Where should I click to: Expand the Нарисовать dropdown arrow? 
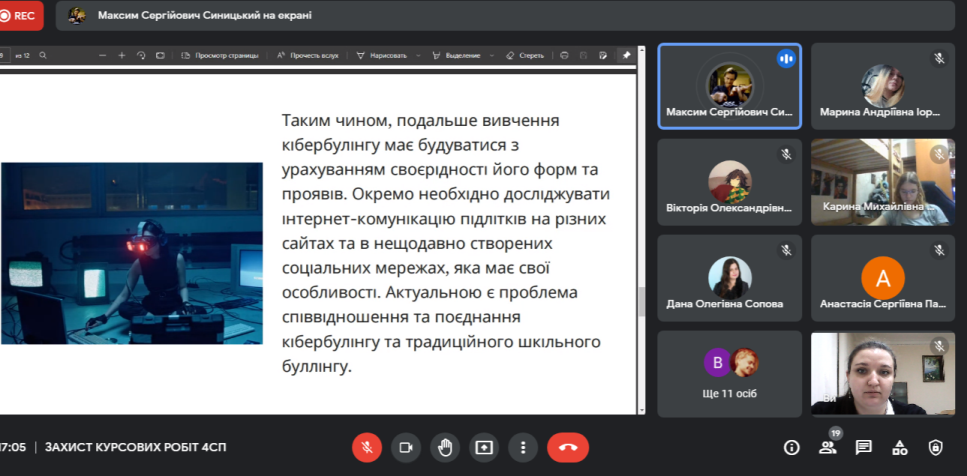418,55
